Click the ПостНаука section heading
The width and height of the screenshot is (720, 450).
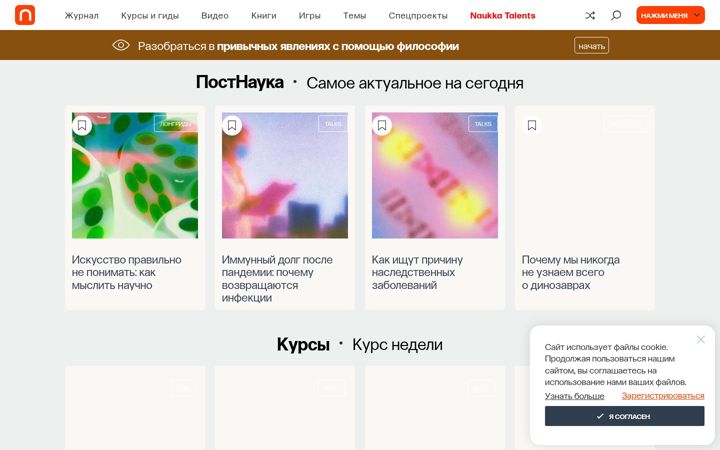(x=240, y=82)
